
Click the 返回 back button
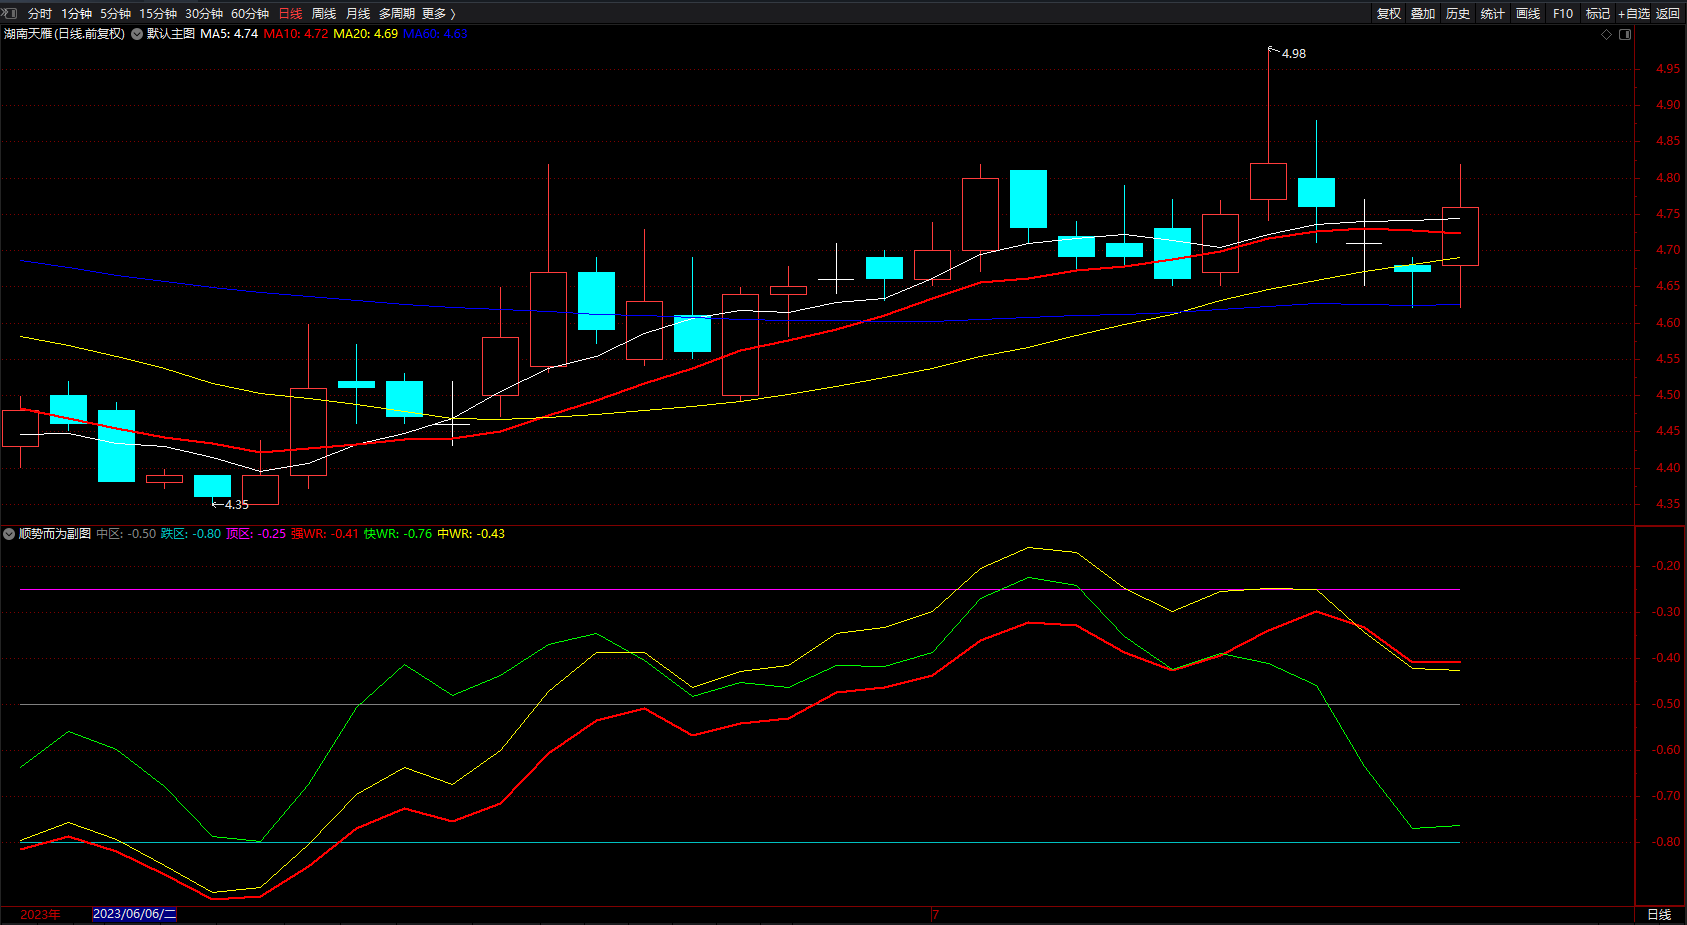tap(1668, 13)
